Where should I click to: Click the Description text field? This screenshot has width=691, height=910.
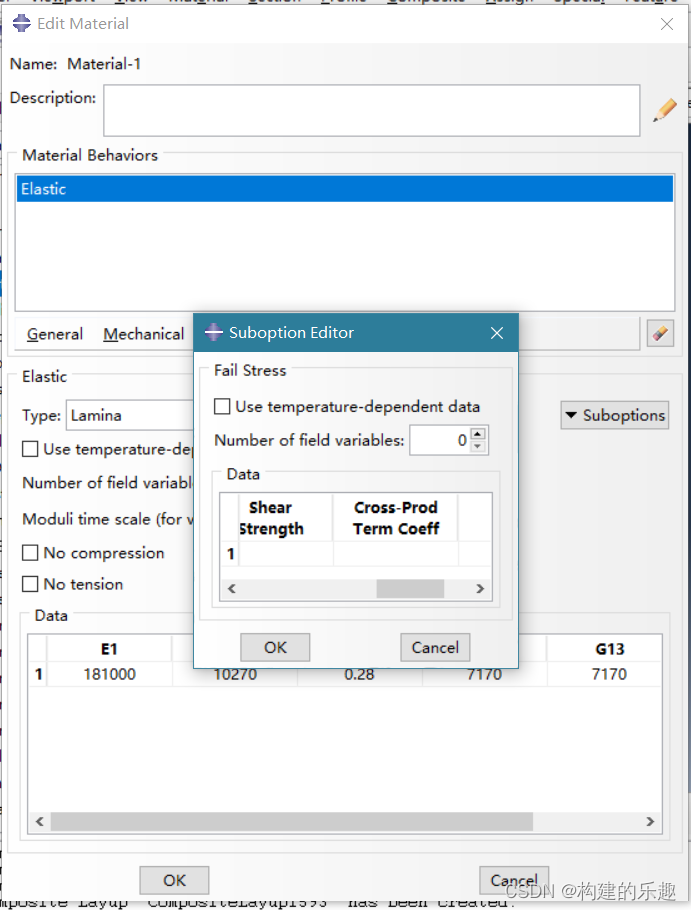tap(371, 110)
